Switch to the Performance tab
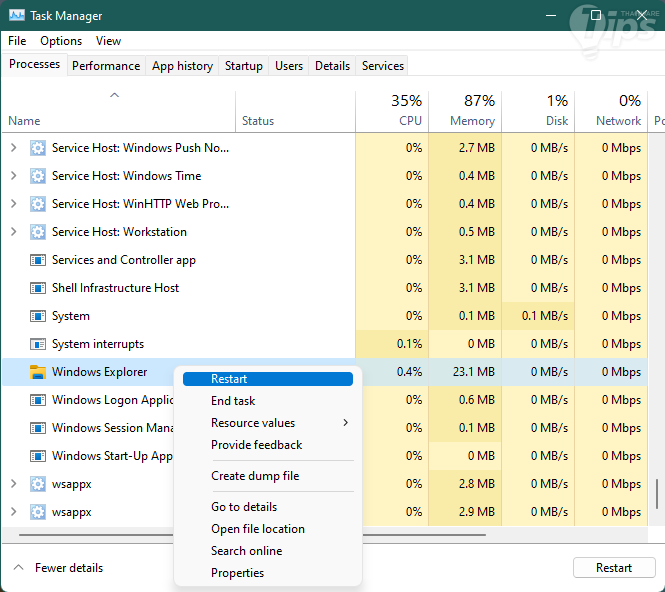The width and height of the screenshot is (665, 592). pos(106,66)
